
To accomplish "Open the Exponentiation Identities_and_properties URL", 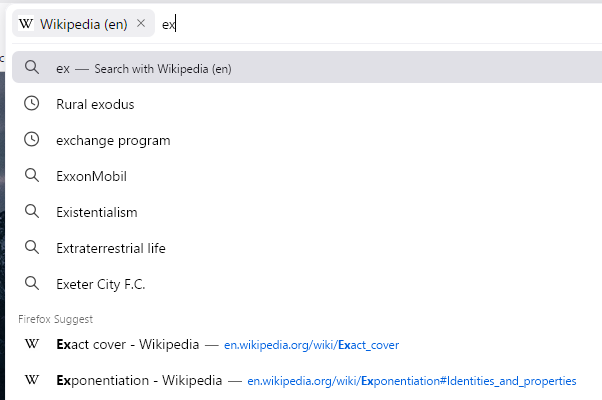I will (412, 381).
